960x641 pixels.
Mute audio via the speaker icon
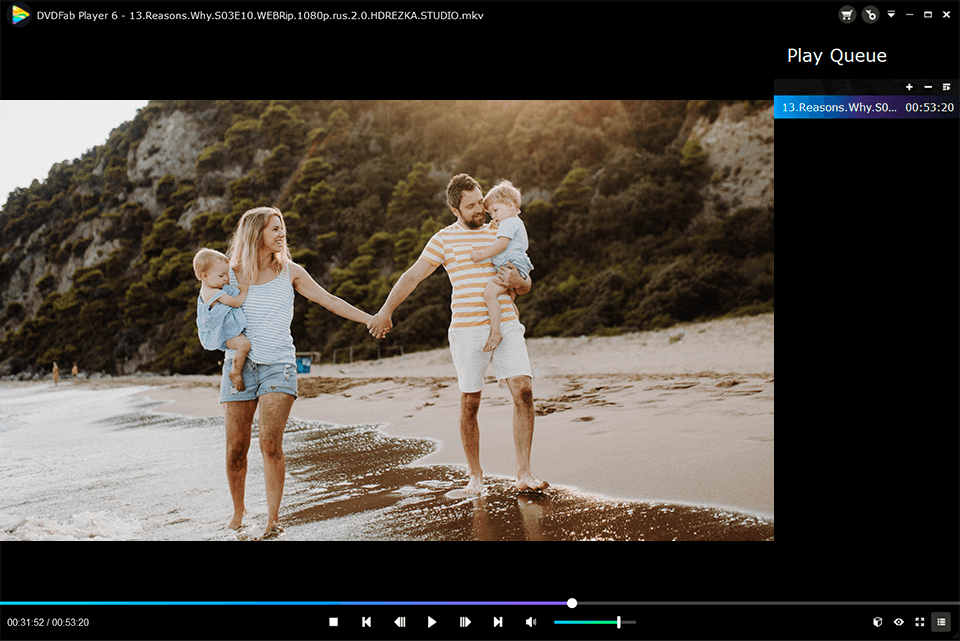(531, 621)
